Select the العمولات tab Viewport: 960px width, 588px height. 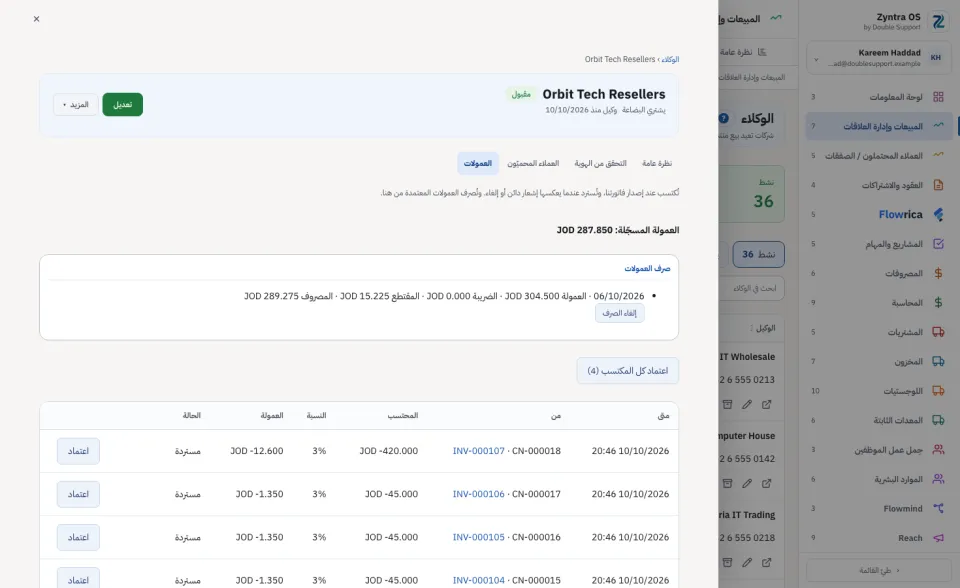[x=478, y=164]
